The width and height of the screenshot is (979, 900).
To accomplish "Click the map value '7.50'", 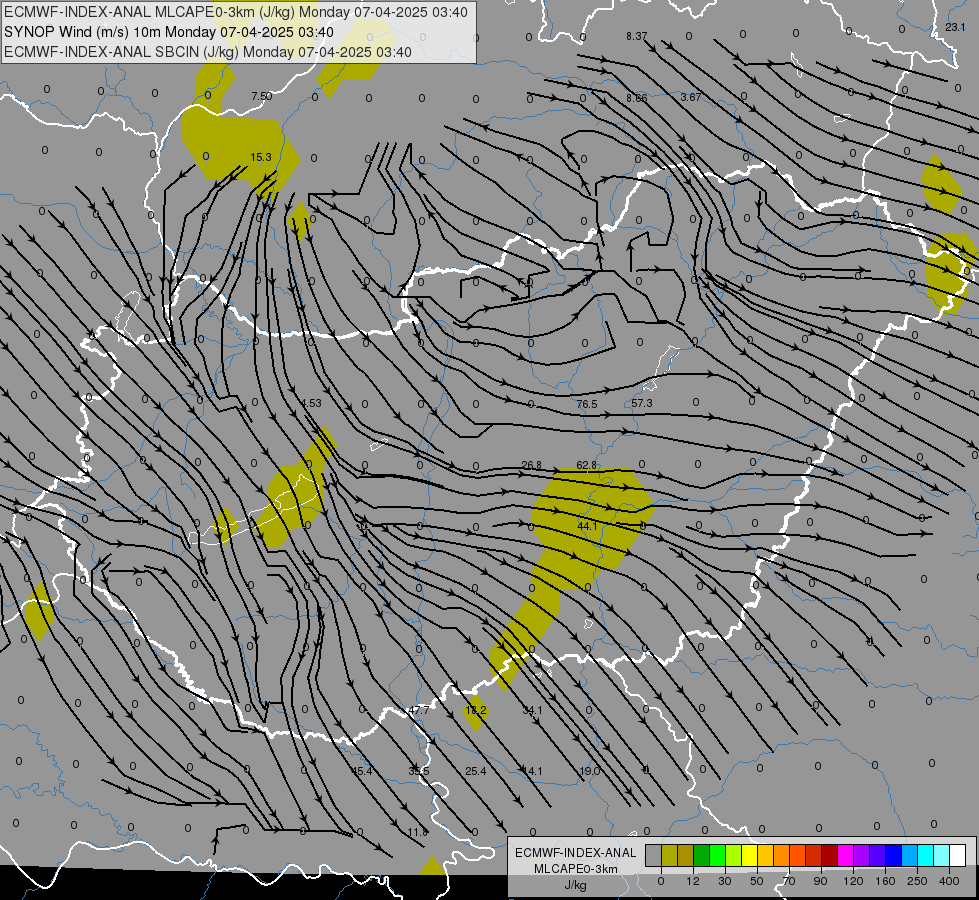I will [x=262, y=96].
